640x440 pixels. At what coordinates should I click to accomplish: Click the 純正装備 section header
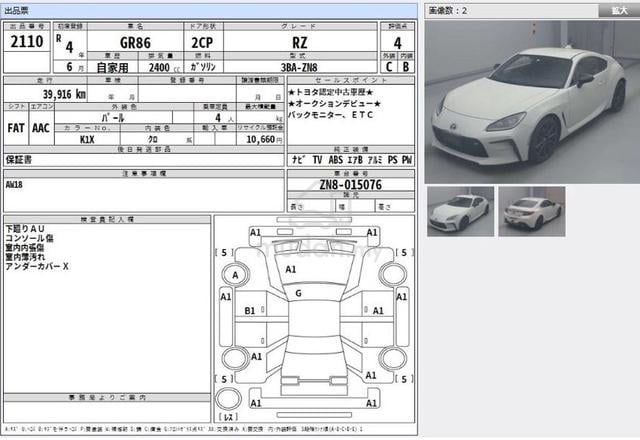[x=351, y=149]
